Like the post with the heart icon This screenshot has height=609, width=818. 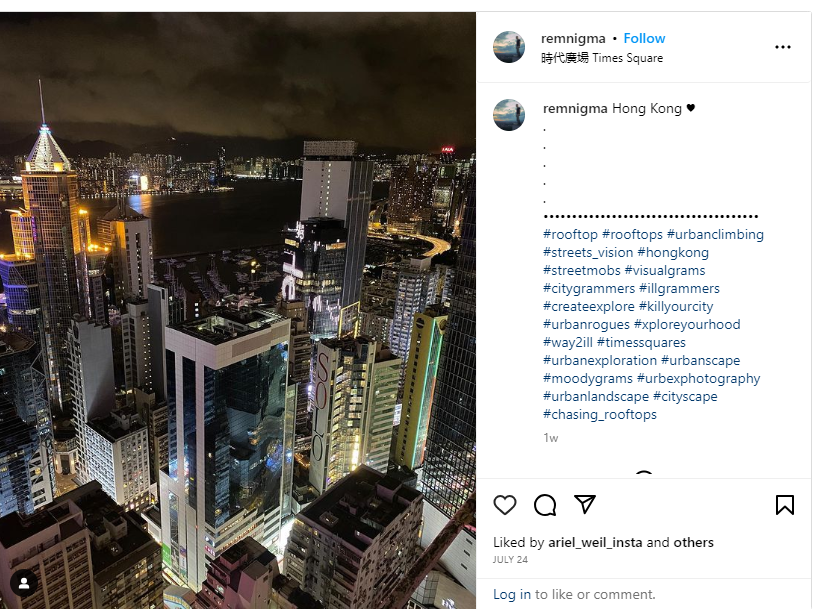pos(504,505)
